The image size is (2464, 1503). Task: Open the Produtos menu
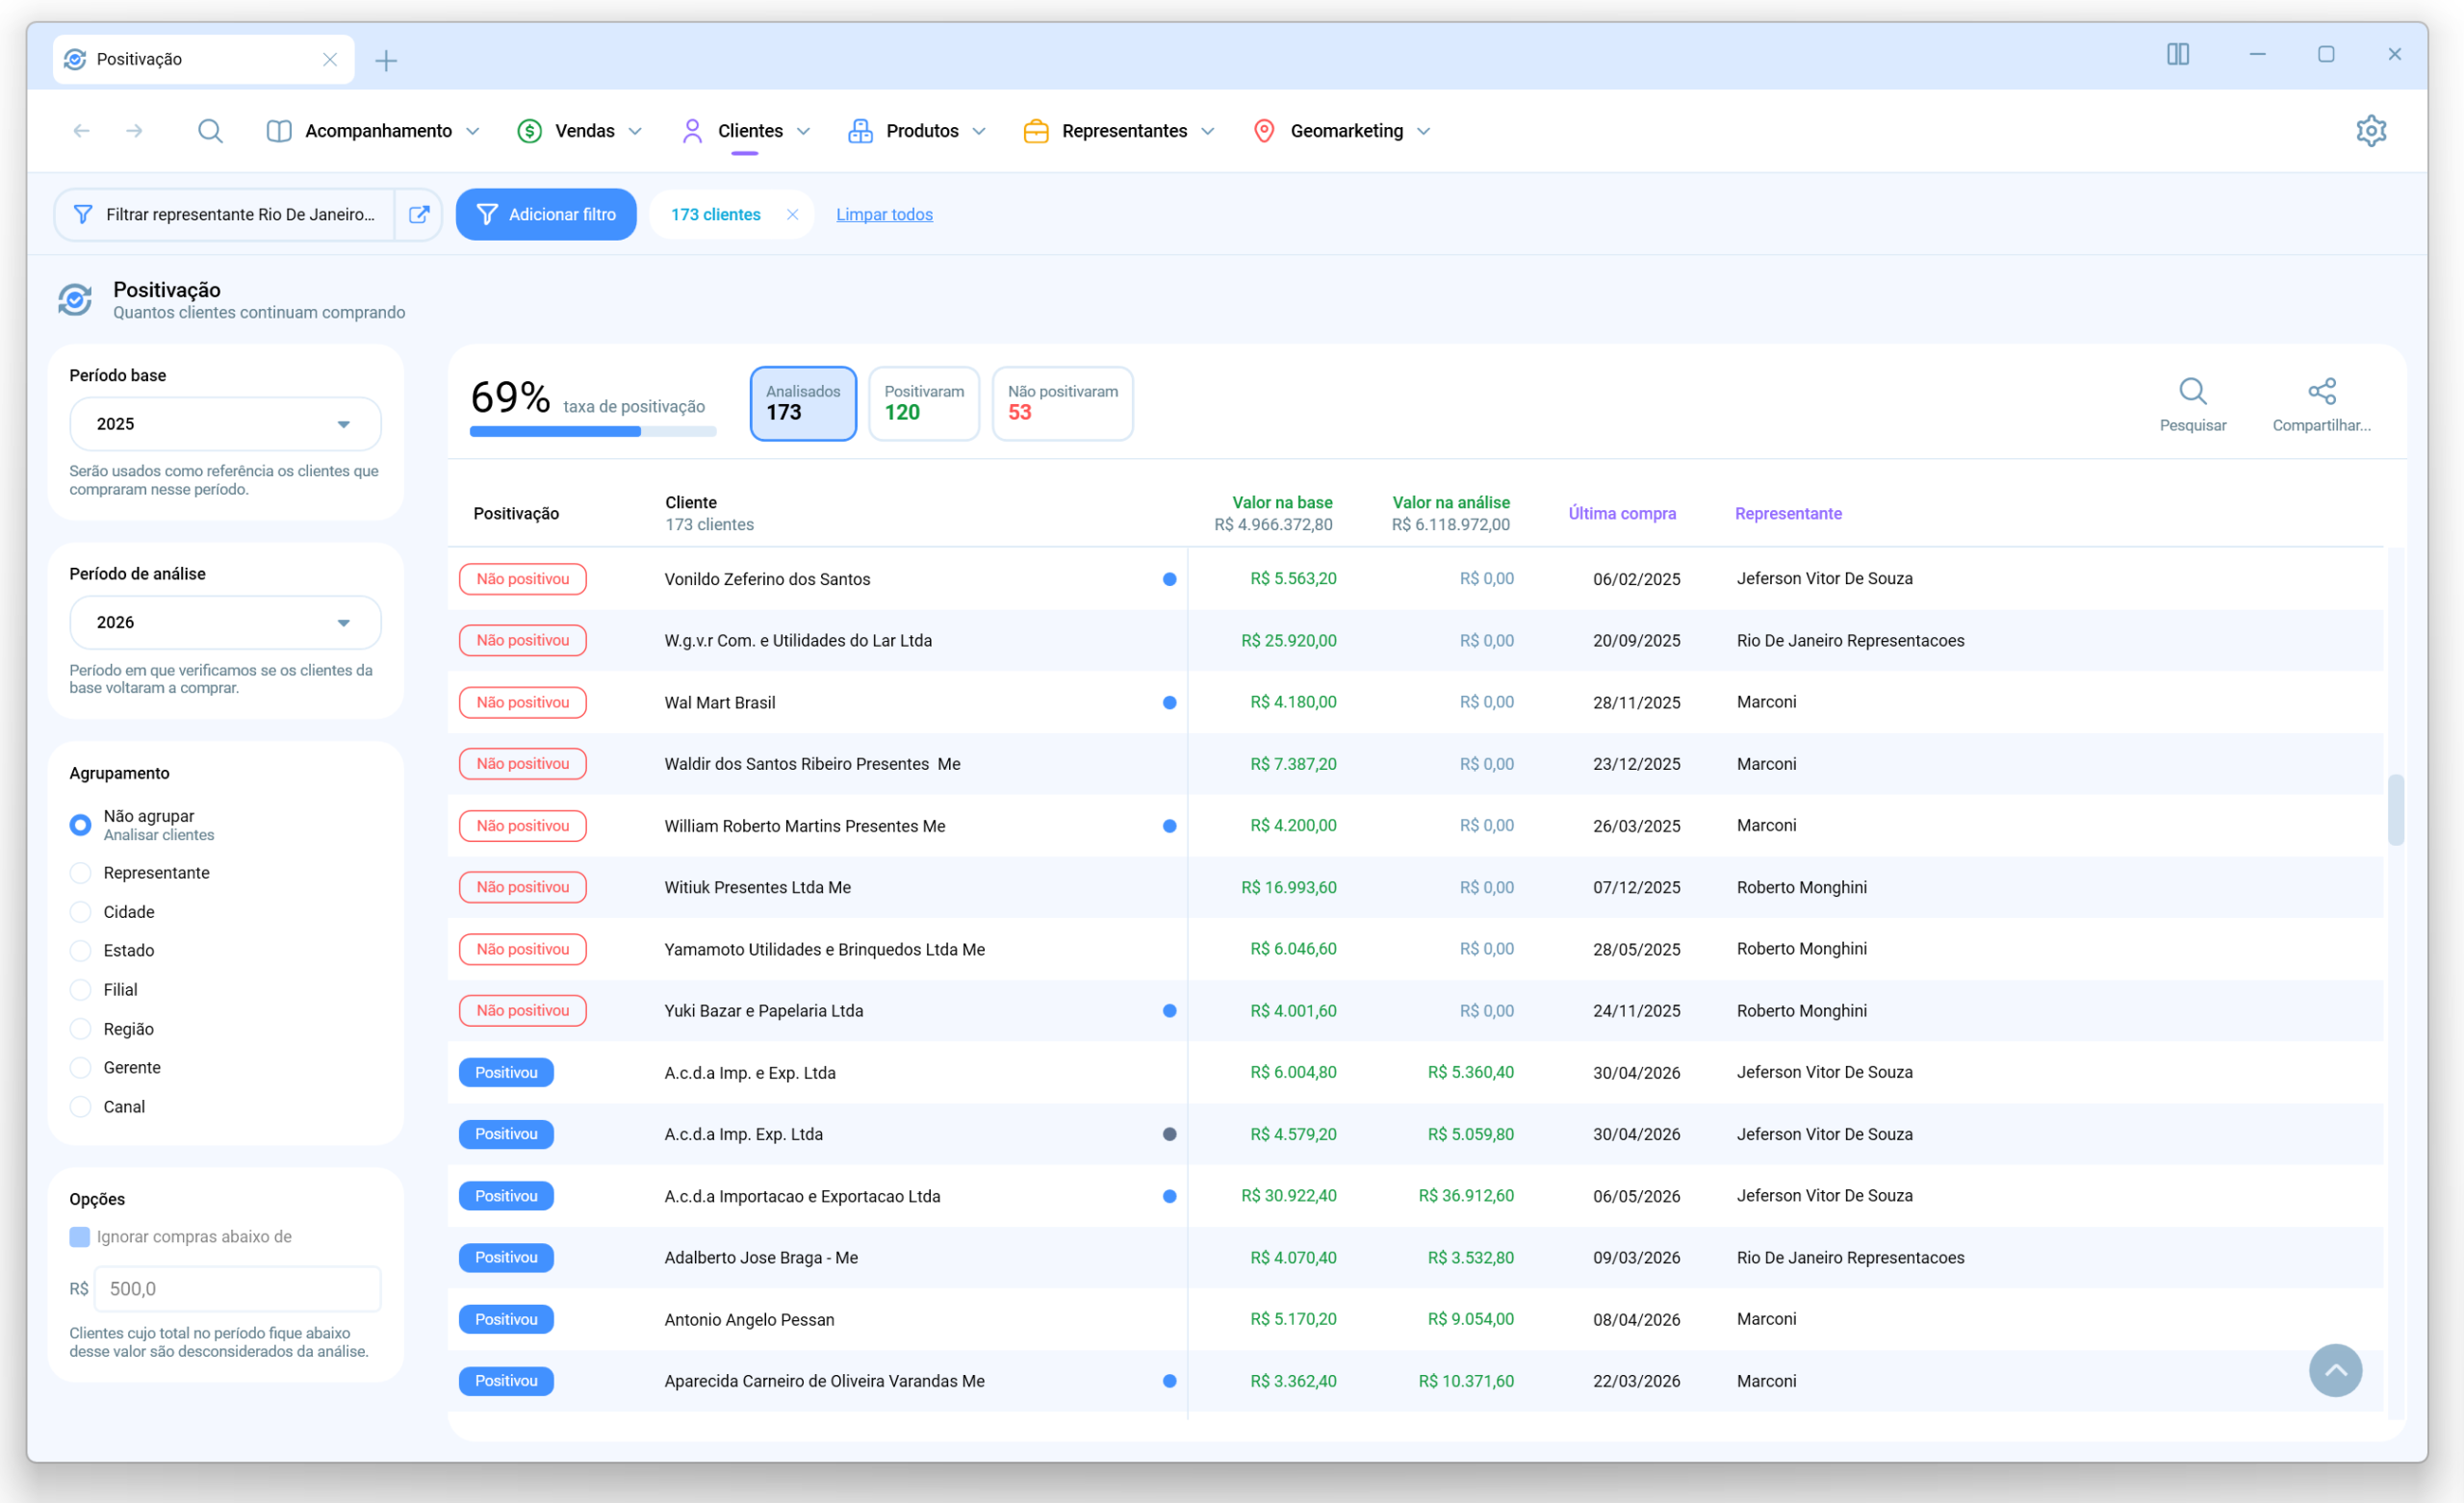[917, 131]
